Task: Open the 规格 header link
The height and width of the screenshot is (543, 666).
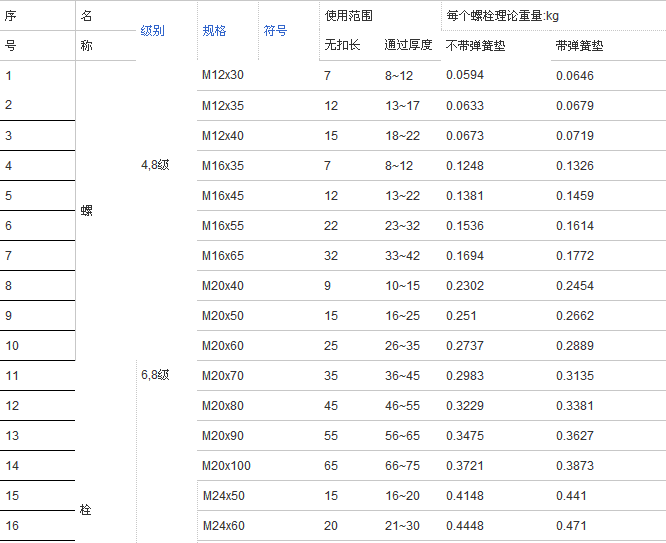Action: coord(214,31)
